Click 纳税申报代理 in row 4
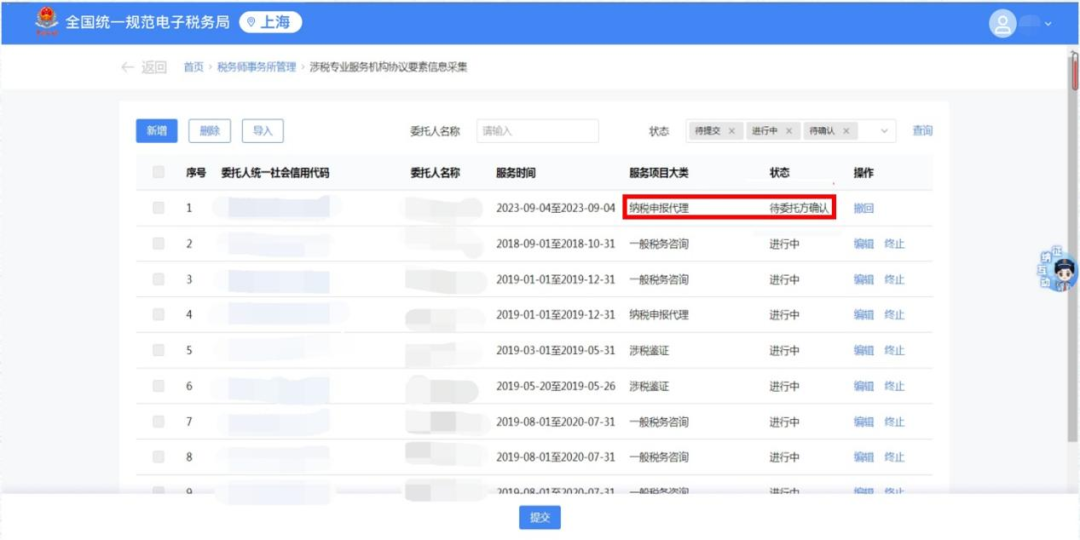The width and height of the screenshot is (1080, 540). tap(658, 314)
